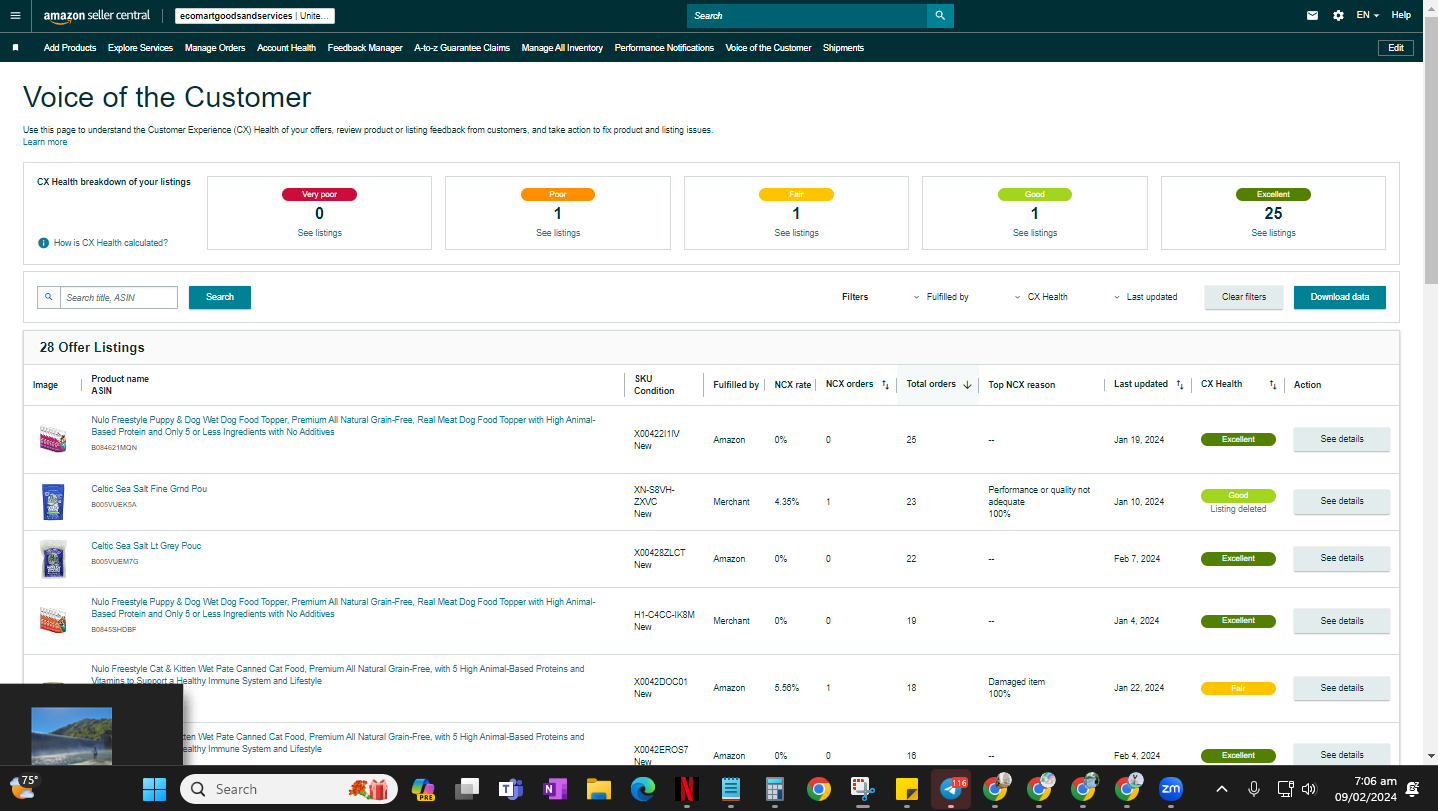Go to Manage Orders
The image size is (1438, 811).
215,48
